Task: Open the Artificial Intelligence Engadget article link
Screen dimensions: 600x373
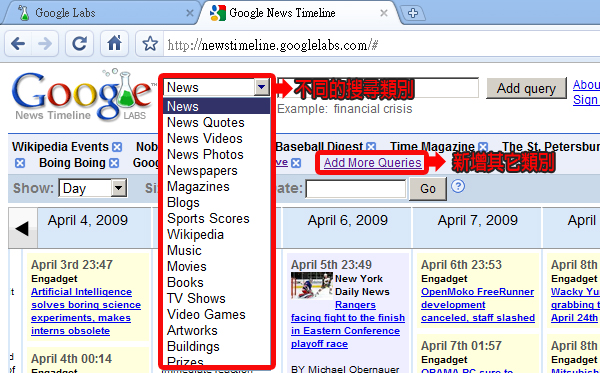Action: [86, 311]
